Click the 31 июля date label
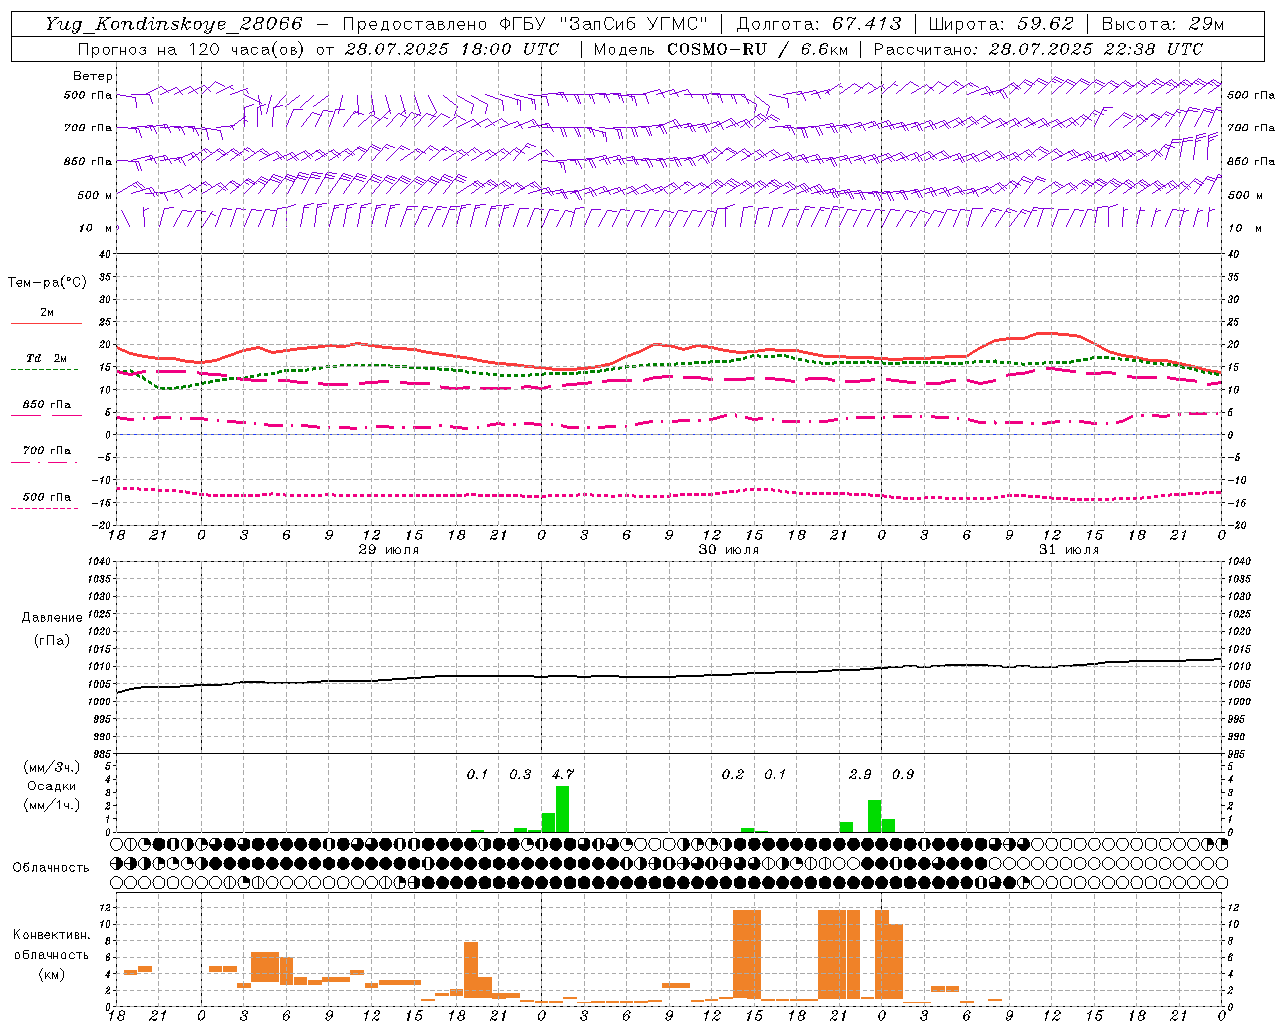 1069,550
